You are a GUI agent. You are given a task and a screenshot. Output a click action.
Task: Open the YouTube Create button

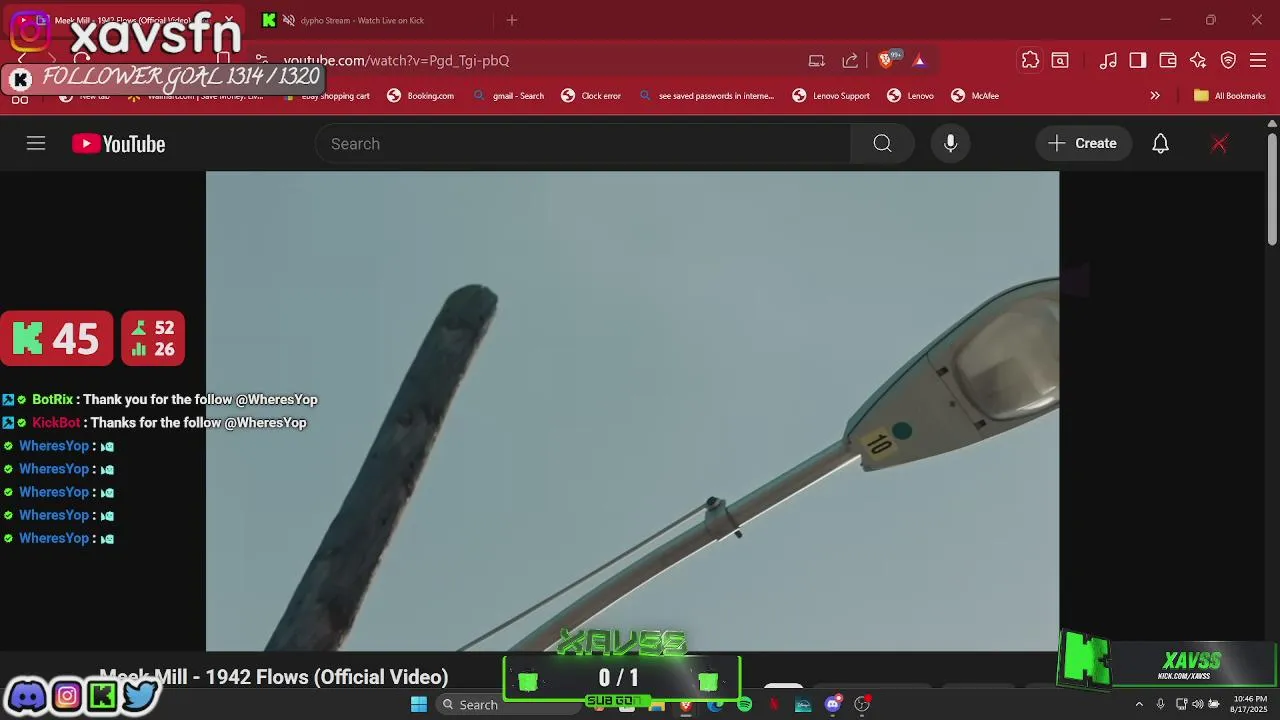pos(1083,144)
